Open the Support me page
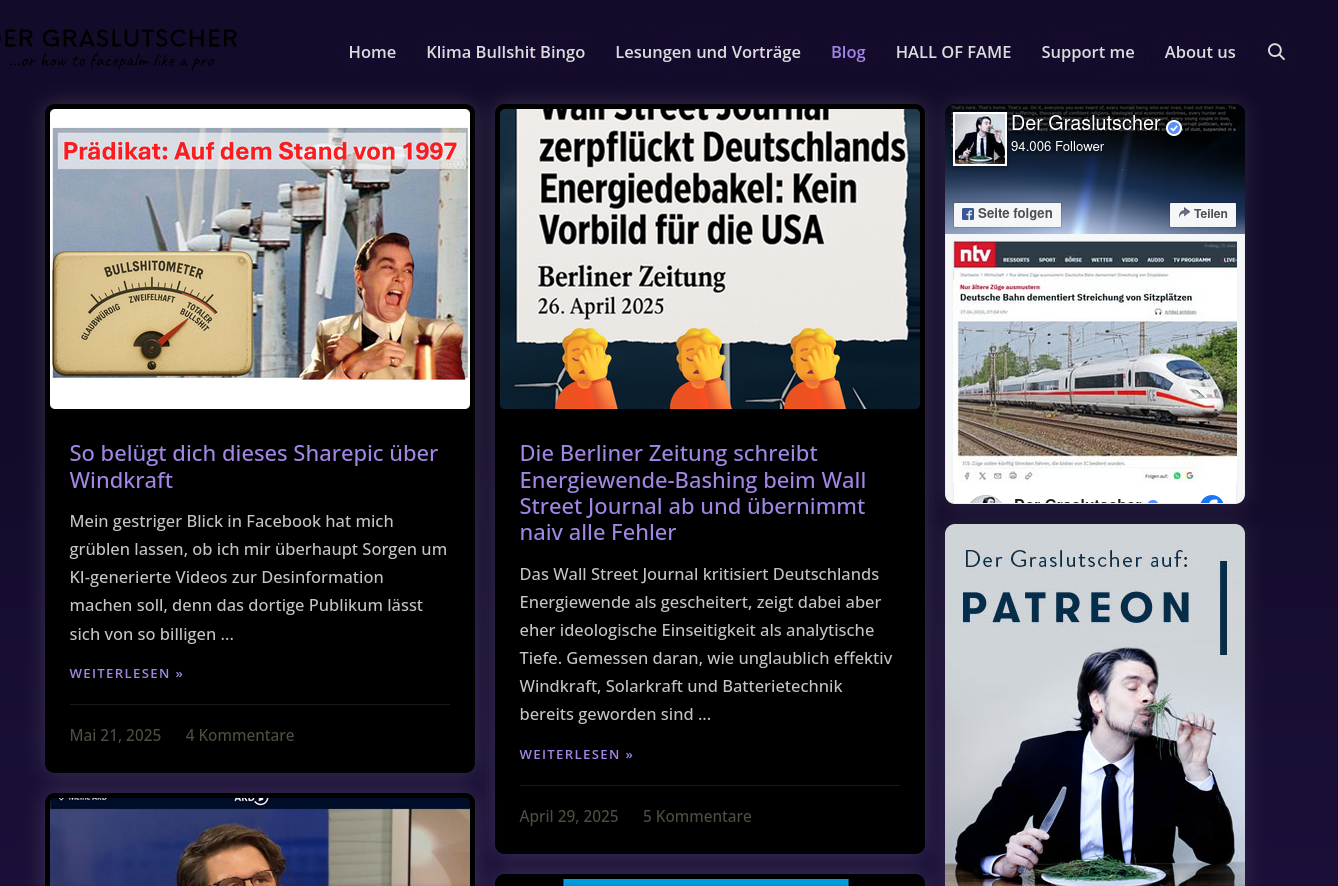This screenshot has width=1338, height=886. [1088, 52]
